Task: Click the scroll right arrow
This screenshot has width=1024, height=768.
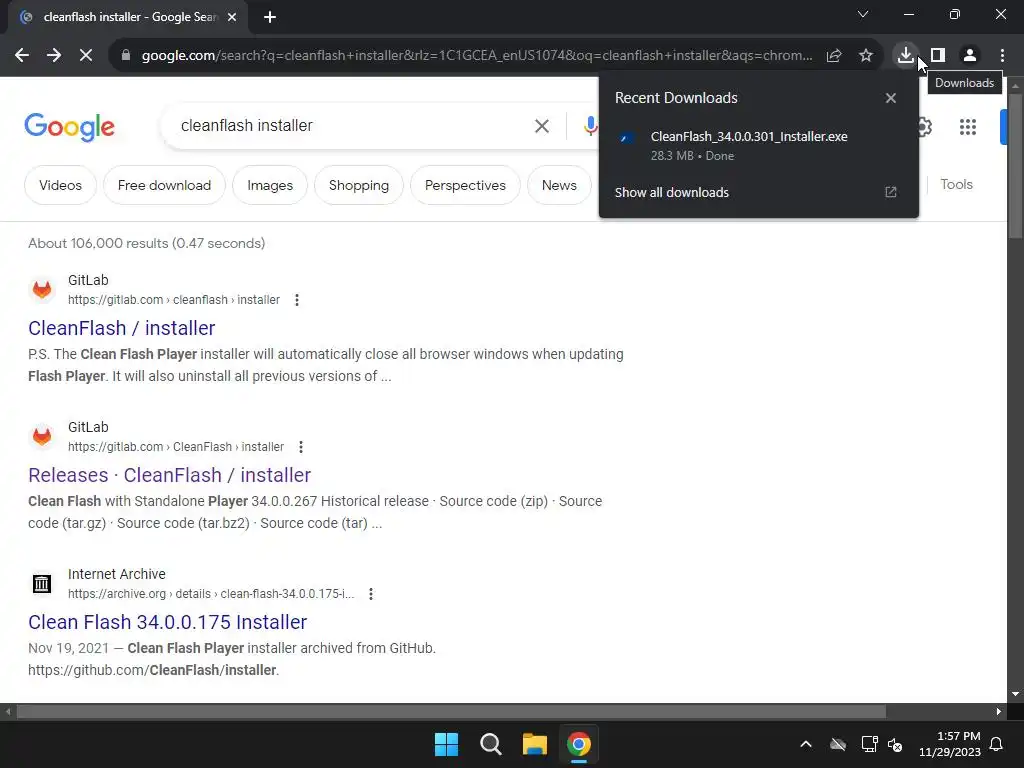Action: pyautogui.click(x=999, y=711)
